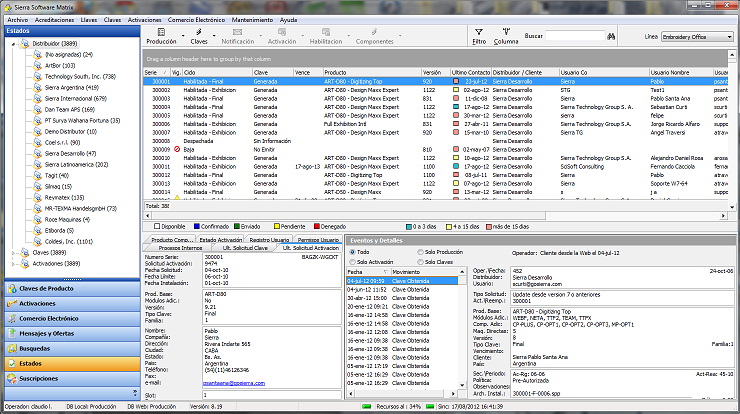The height and width of the screenshot is (414, 740).
Task: Open the Archivo menu
Action: (17, 20)
